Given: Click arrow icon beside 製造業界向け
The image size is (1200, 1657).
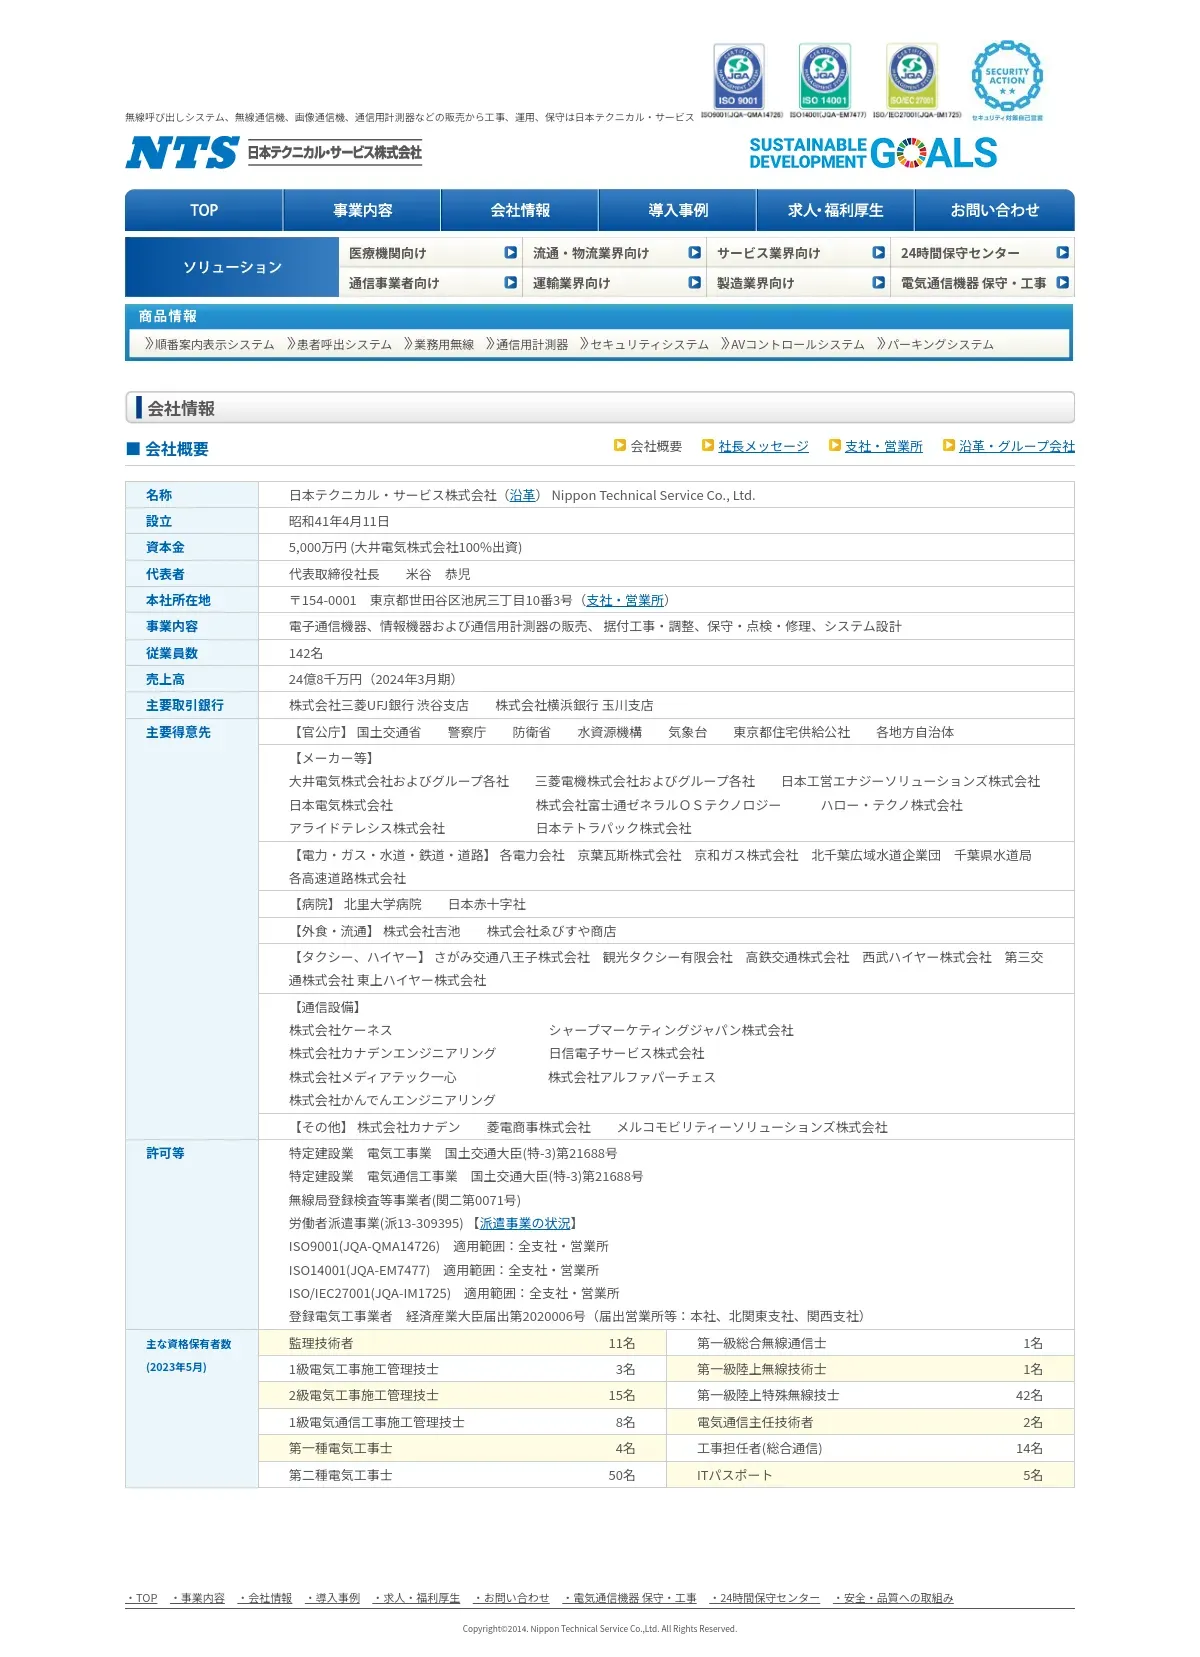Looking at the screenshot, I should 879,283.
